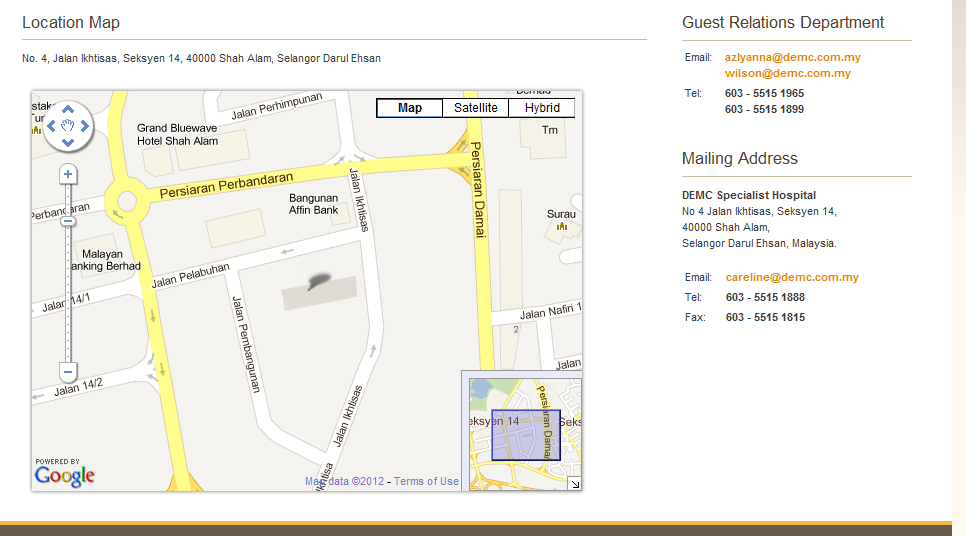Viewport: 966px width, 536px height.
Task: Click Seksyen 14 label in overview map
Action: [495, 421]
